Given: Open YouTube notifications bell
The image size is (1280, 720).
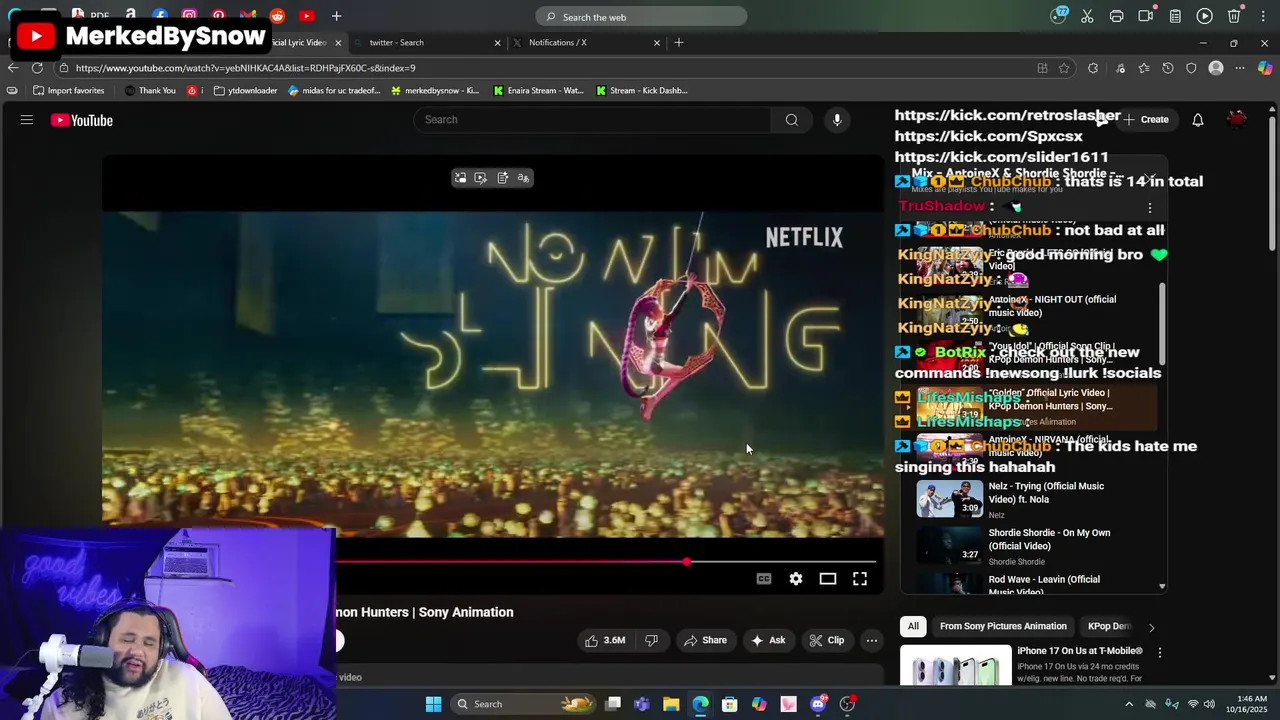Looking at the screenshot, I should click(1197, 120).
